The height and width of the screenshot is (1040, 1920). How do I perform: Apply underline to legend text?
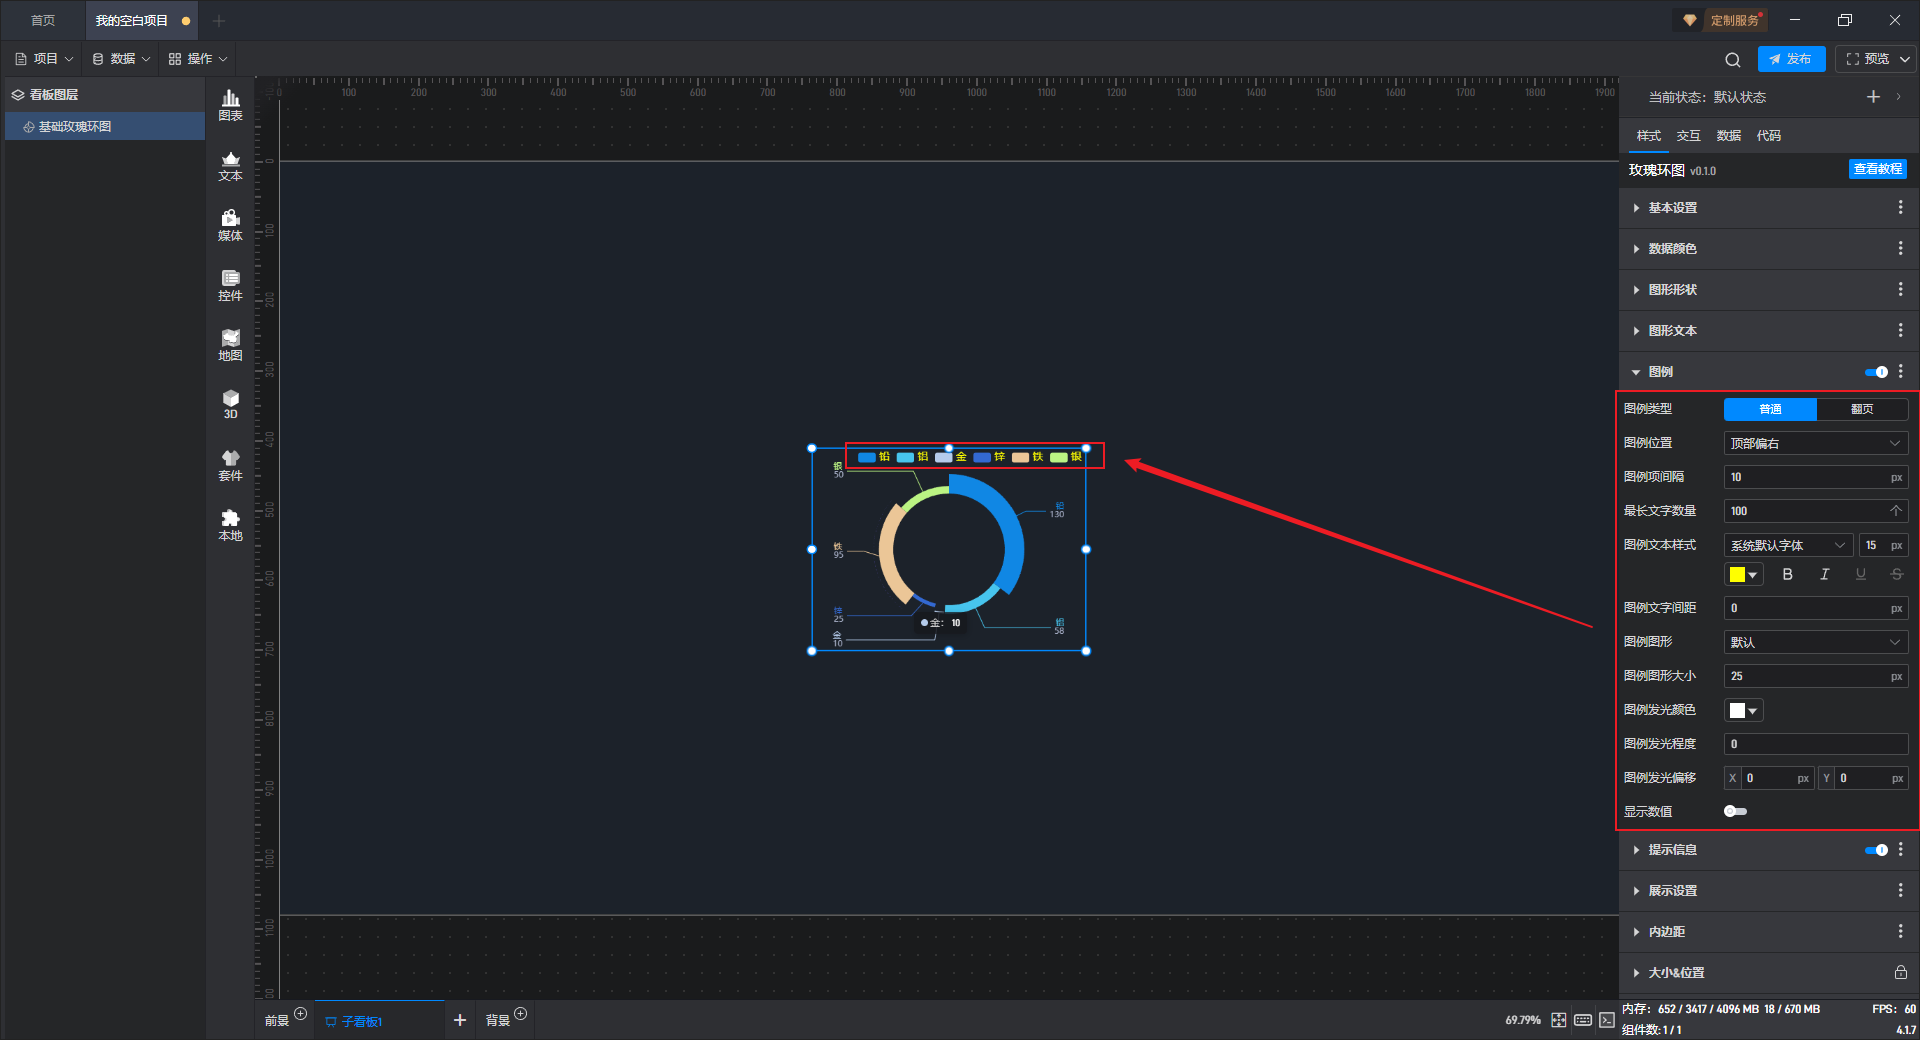pos(1860,574)
